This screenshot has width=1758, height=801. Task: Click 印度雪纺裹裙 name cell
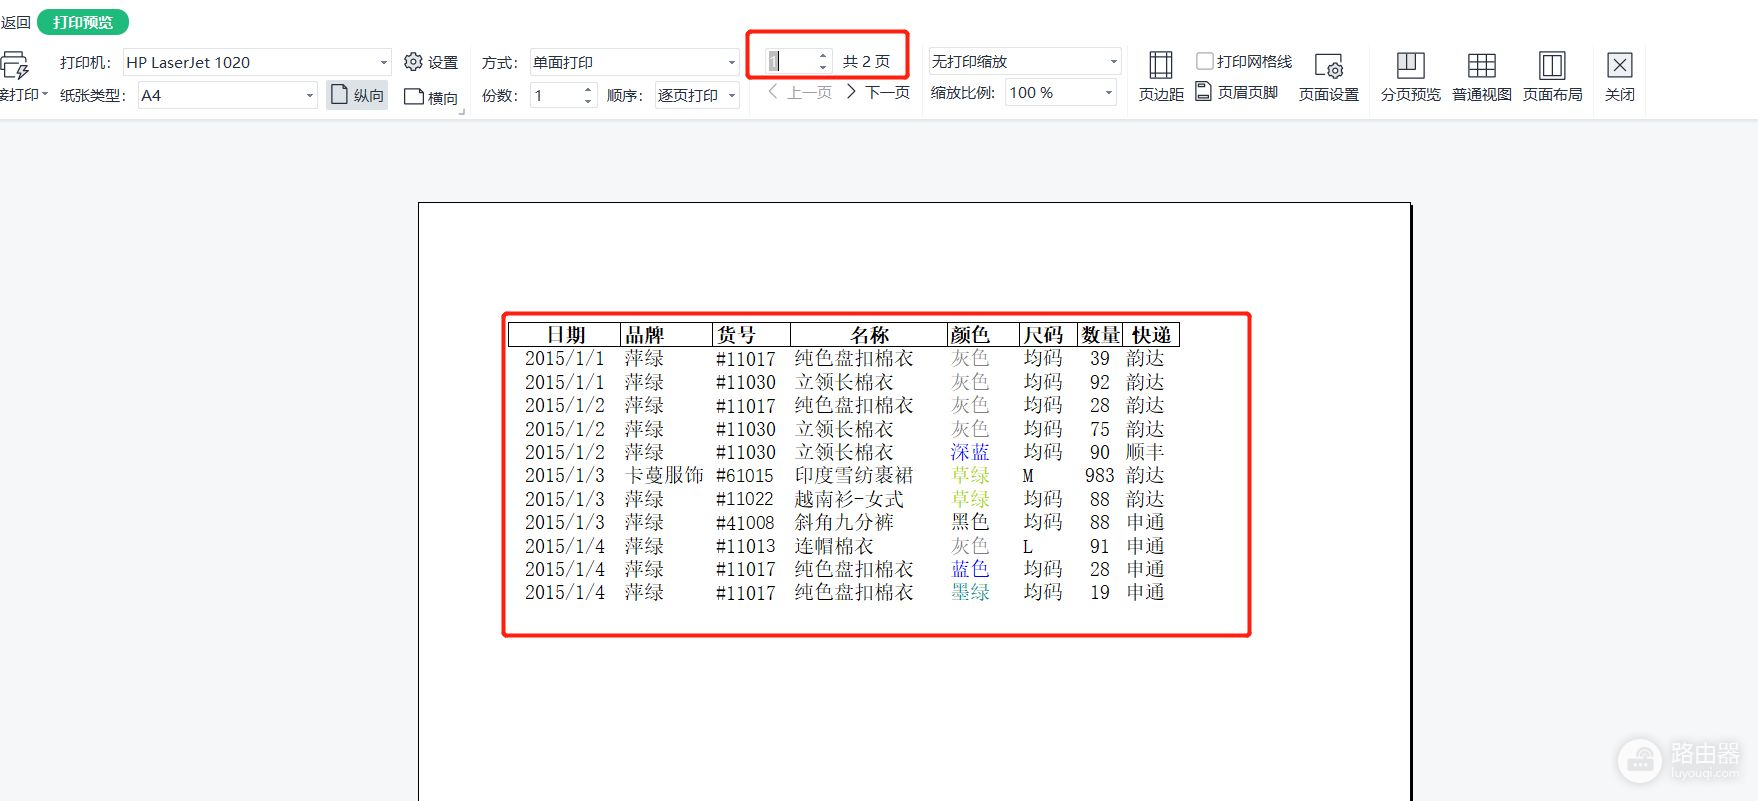tap(854, 475)
